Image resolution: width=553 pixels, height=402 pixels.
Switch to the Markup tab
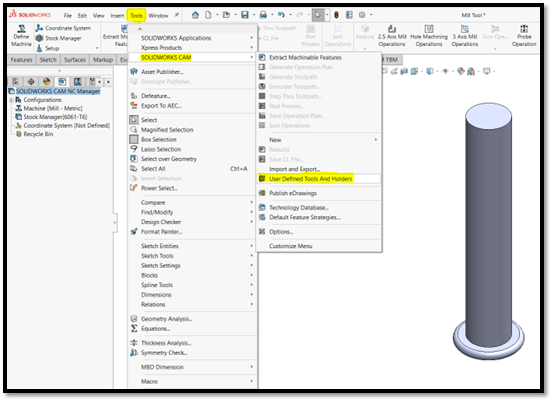pos(103,60)
